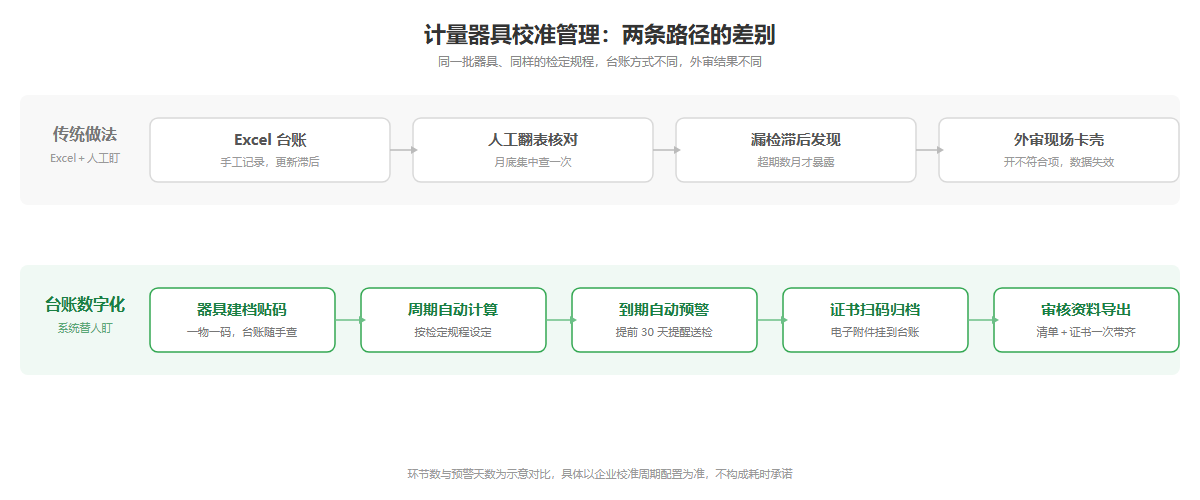Click the text 手工记录，更新滞后

click(270, 162)
